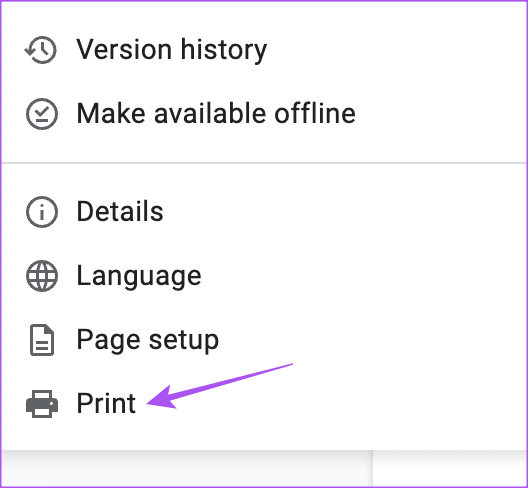Click blank space in the Page setup row
Screen dimensions: 528x488
pos(373,340)
